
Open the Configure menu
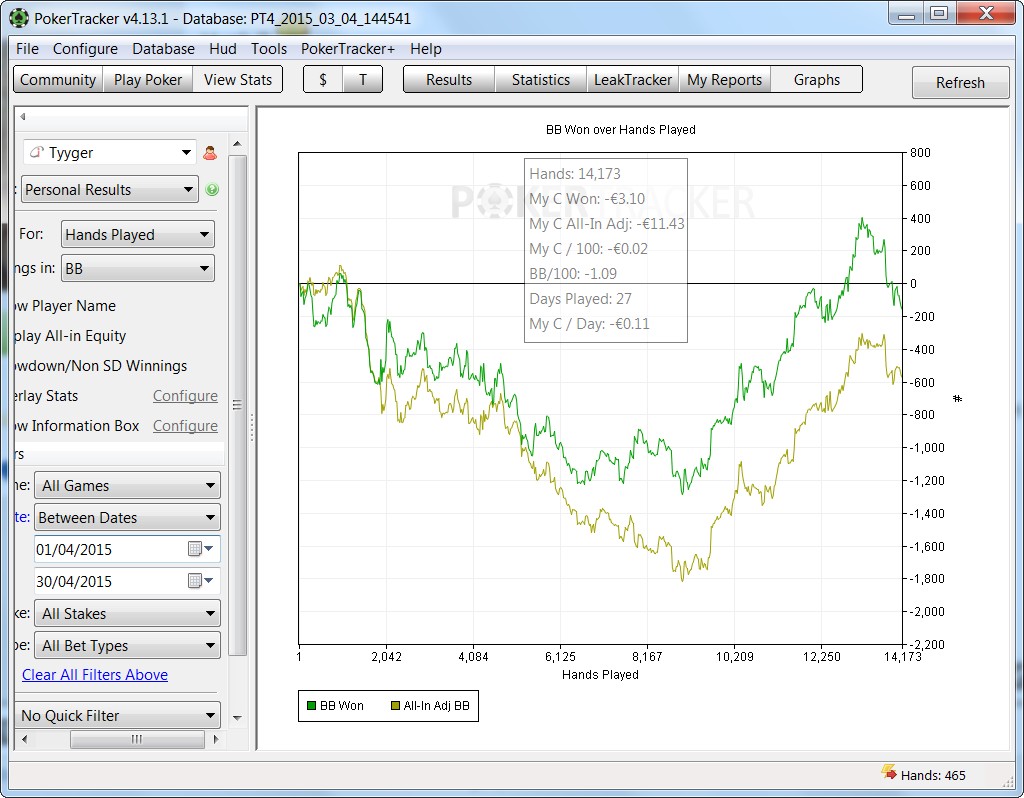click(86, 49)
